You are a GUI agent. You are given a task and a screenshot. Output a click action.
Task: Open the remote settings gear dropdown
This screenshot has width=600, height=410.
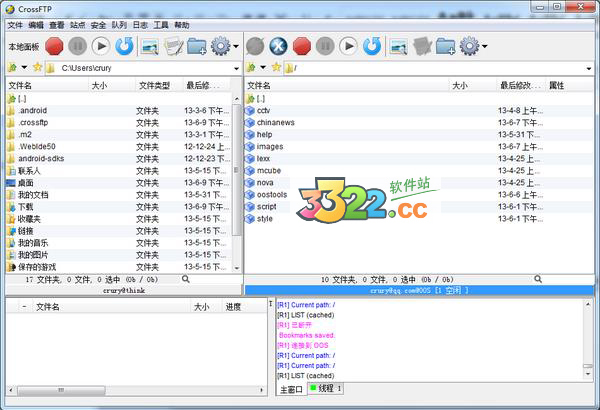pyautogui.click(x=472, y=46)
